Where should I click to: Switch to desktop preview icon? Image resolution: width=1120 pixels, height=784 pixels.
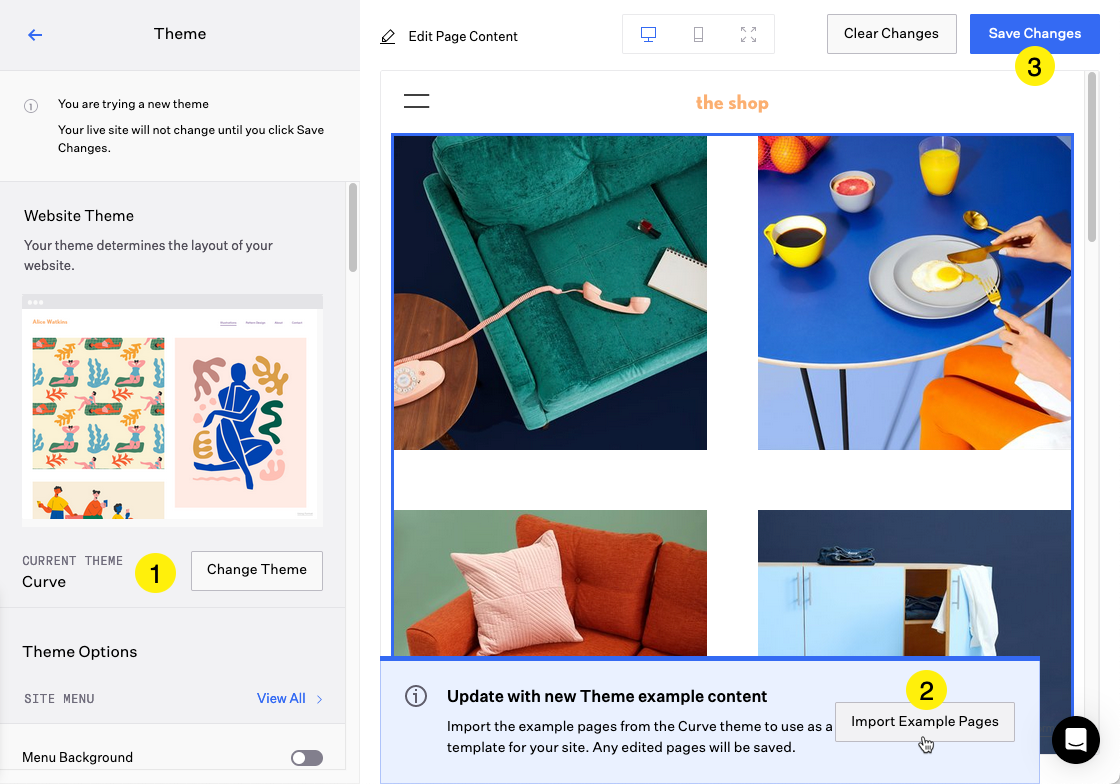648,35
